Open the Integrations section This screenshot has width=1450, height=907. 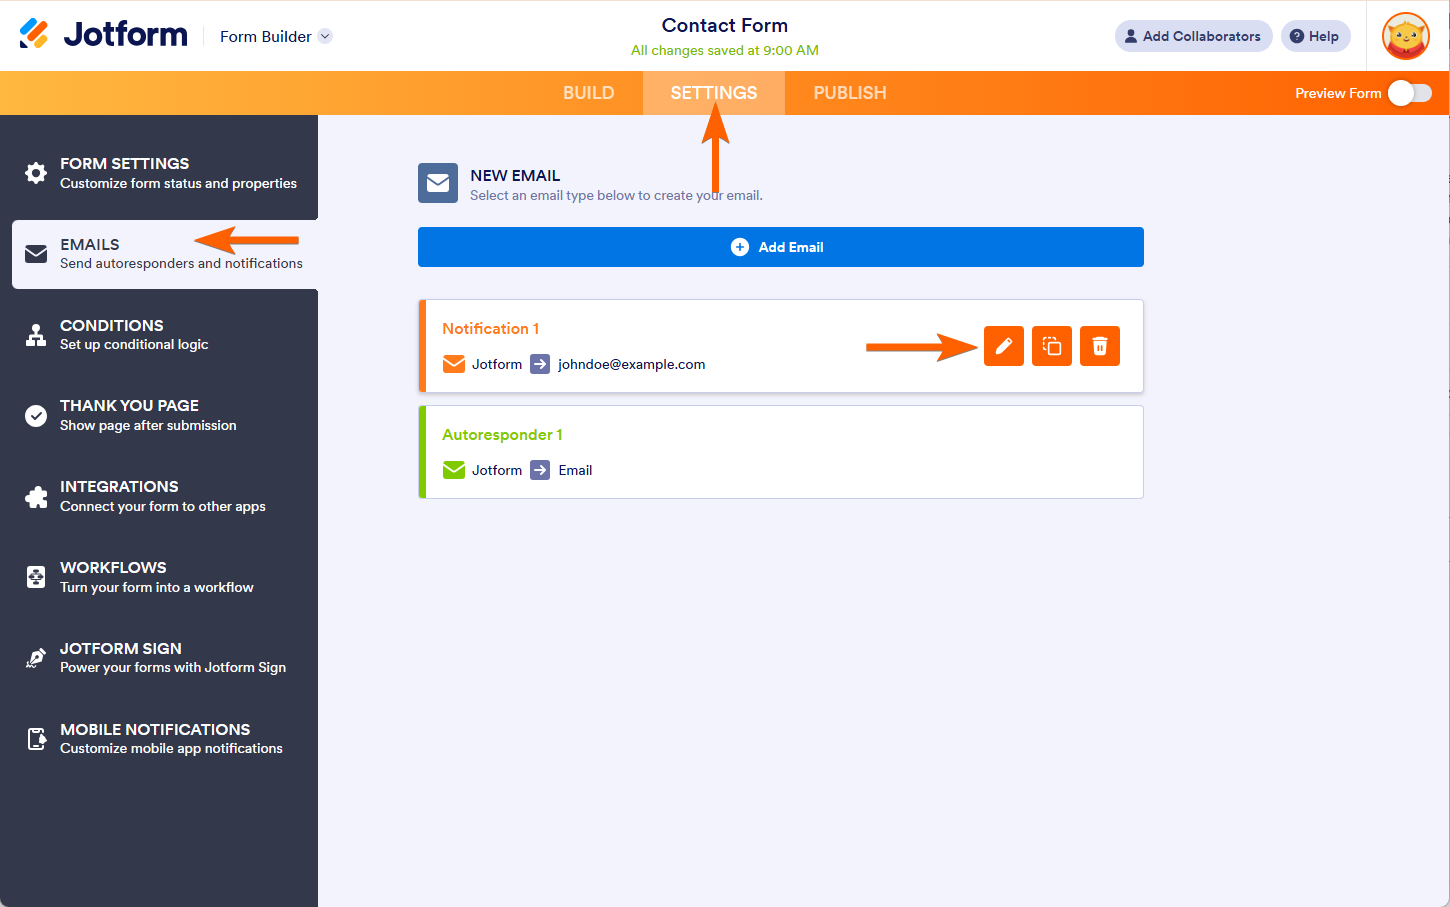point(159,496)
